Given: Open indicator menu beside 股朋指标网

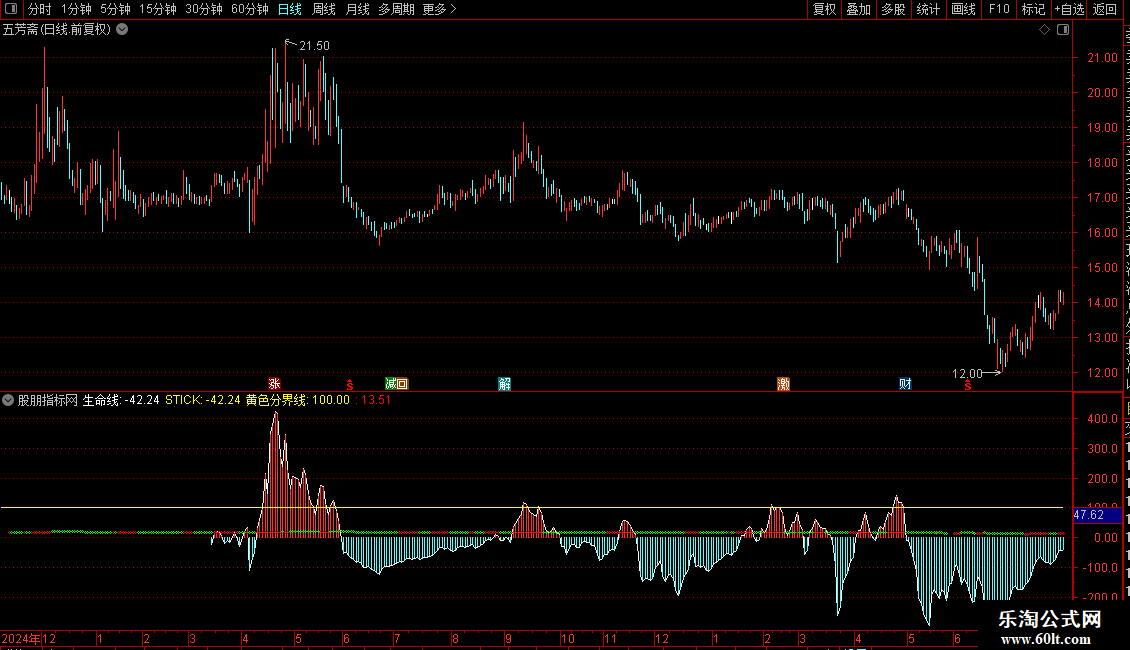Looking at the screenshot, I should (8, 400).
